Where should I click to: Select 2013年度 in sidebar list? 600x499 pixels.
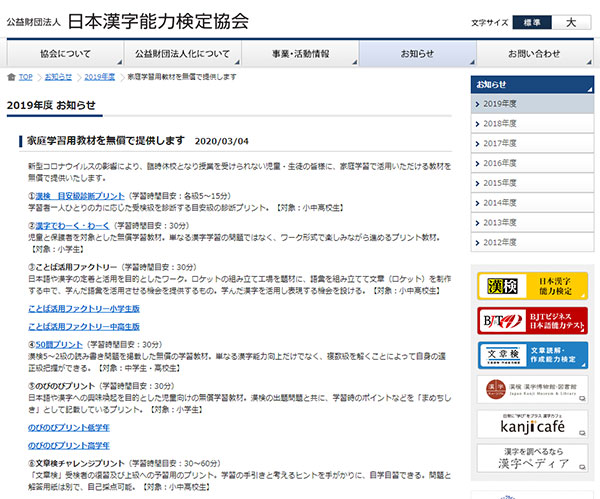(x=532, y=223)
